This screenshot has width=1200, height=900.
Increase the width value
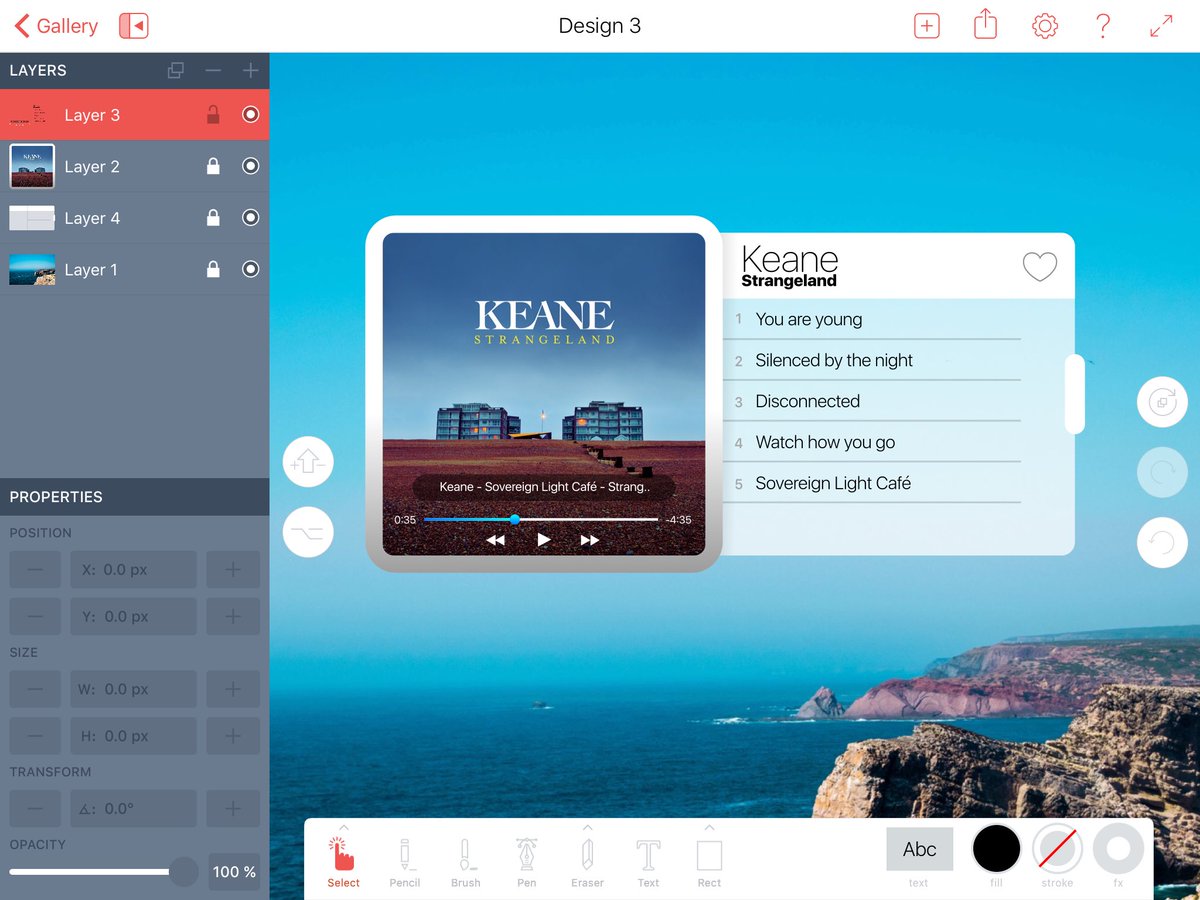233,689
